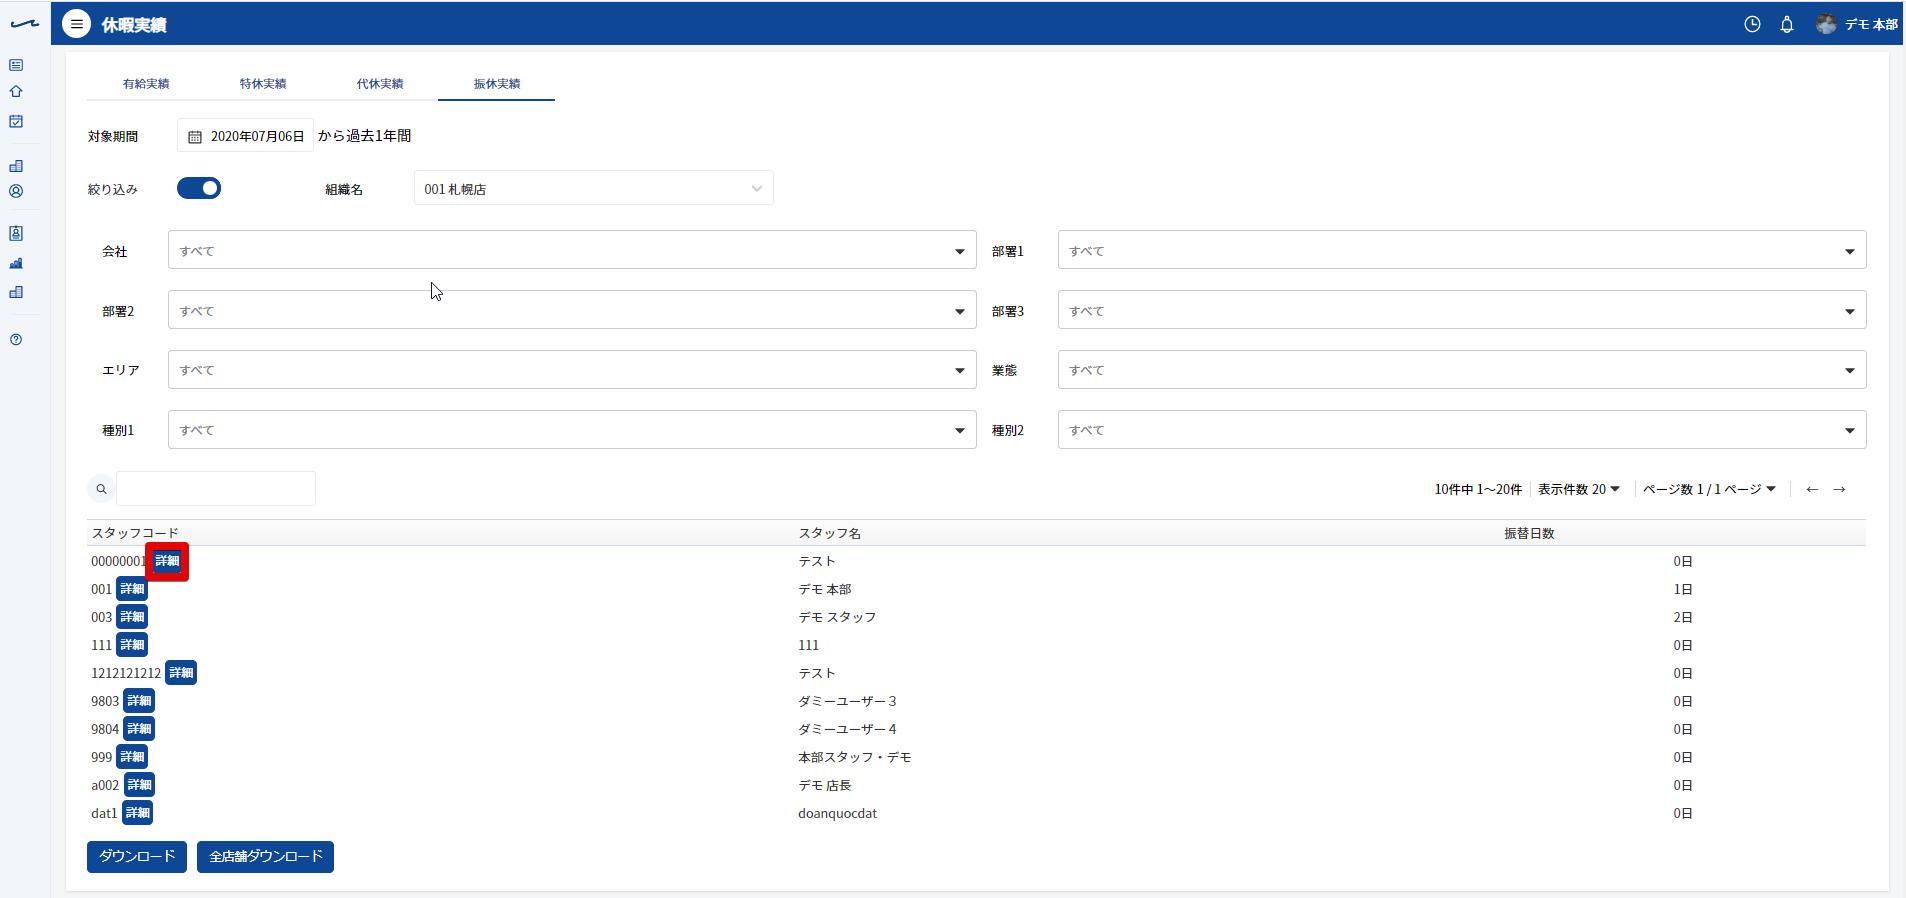
Task: Click 詳細 for staff code 1212121212
Action: click(x=181, y=673)
